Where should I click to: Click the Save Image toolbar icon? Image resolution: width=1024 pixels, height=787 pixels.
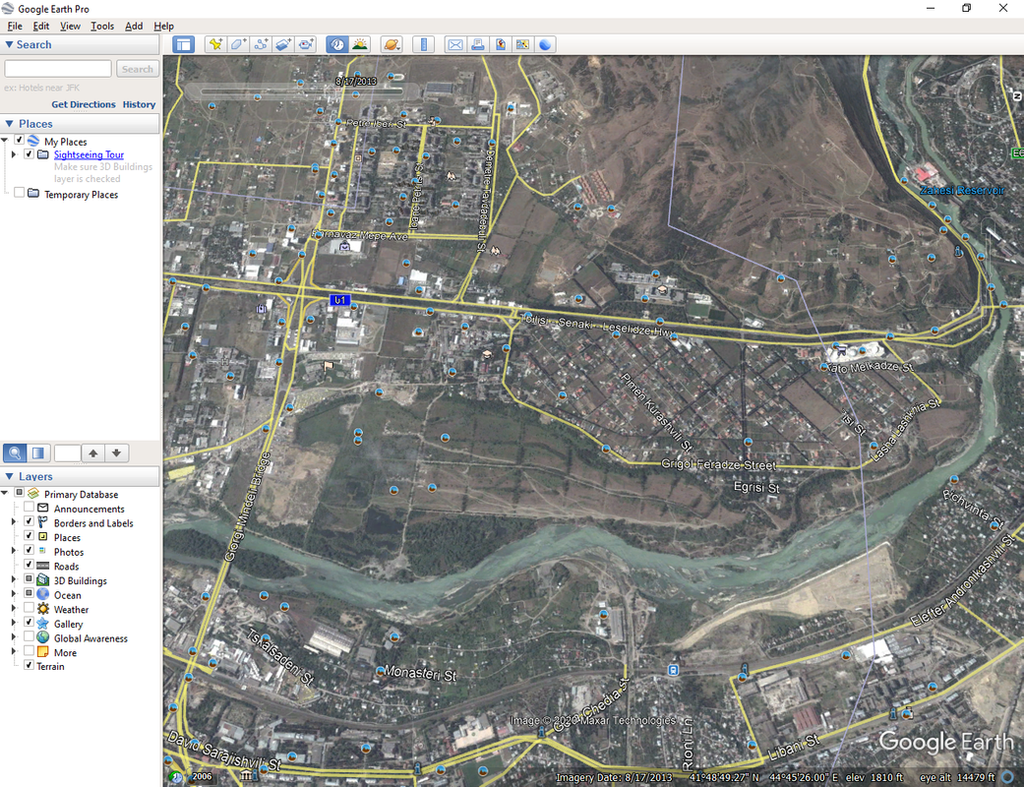pyautogui.click(x=500, y=44)
